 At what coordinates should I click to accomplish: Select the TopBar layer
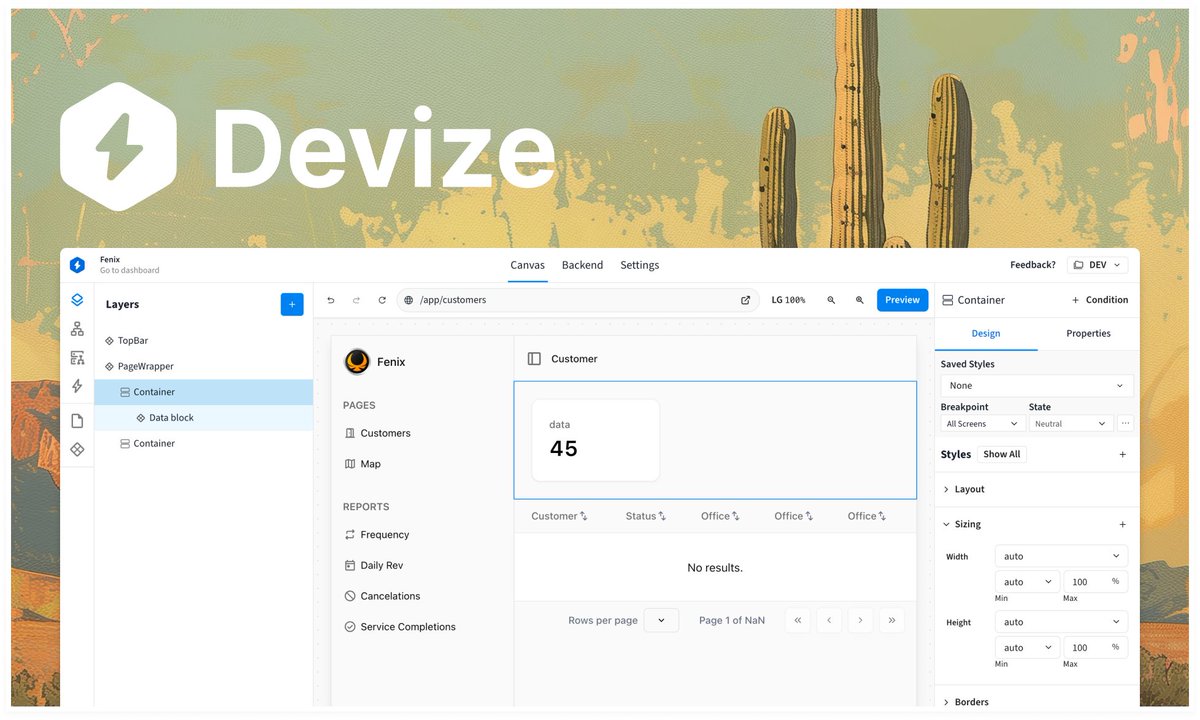pyautogui.click(x=204, y=341)
